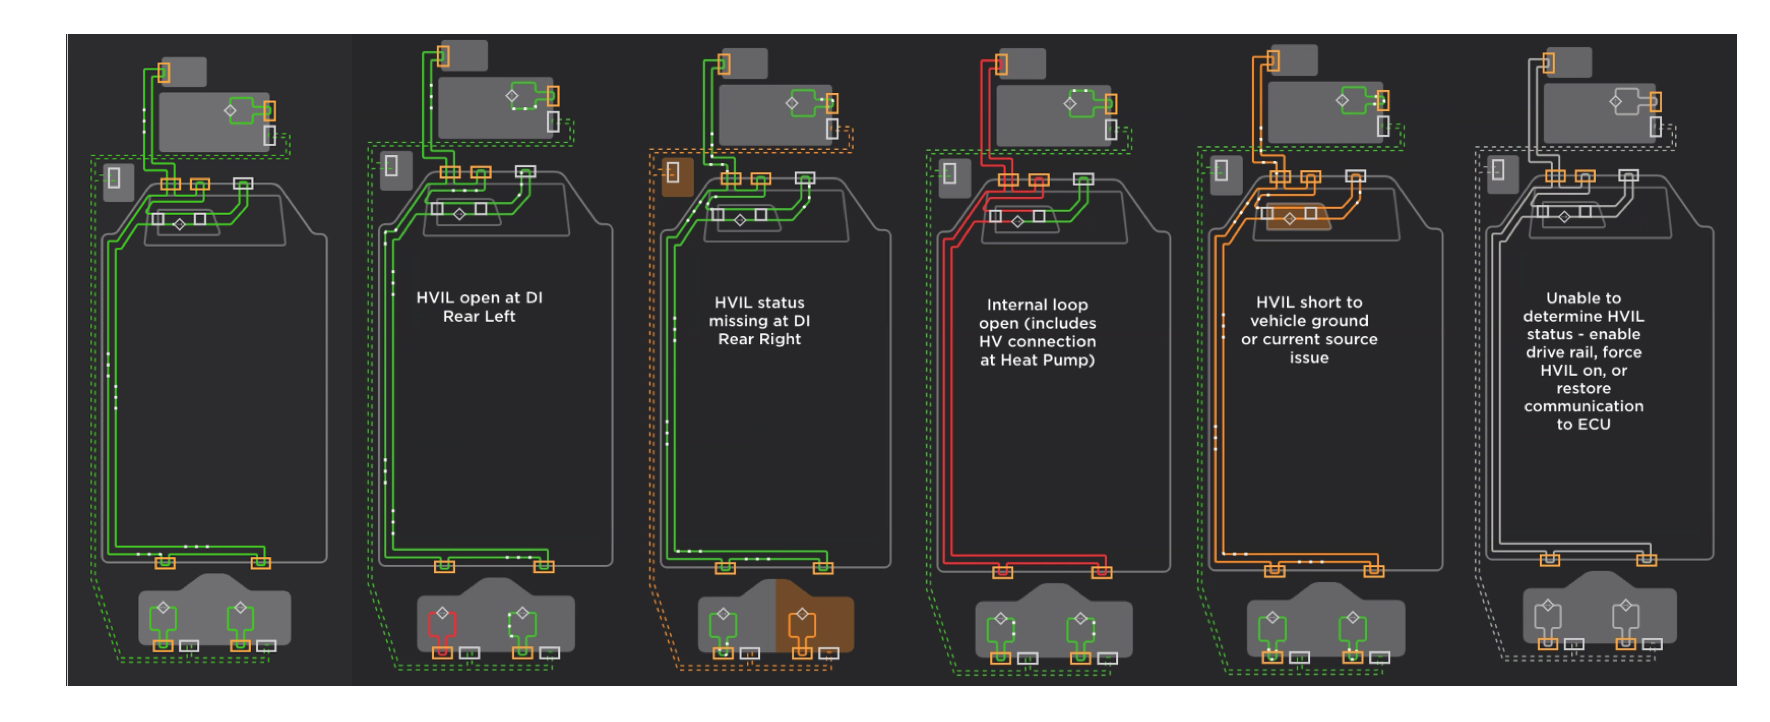Select green front module symbol in first diagram
Screen dimensions: 1770x722
(240, 111)
